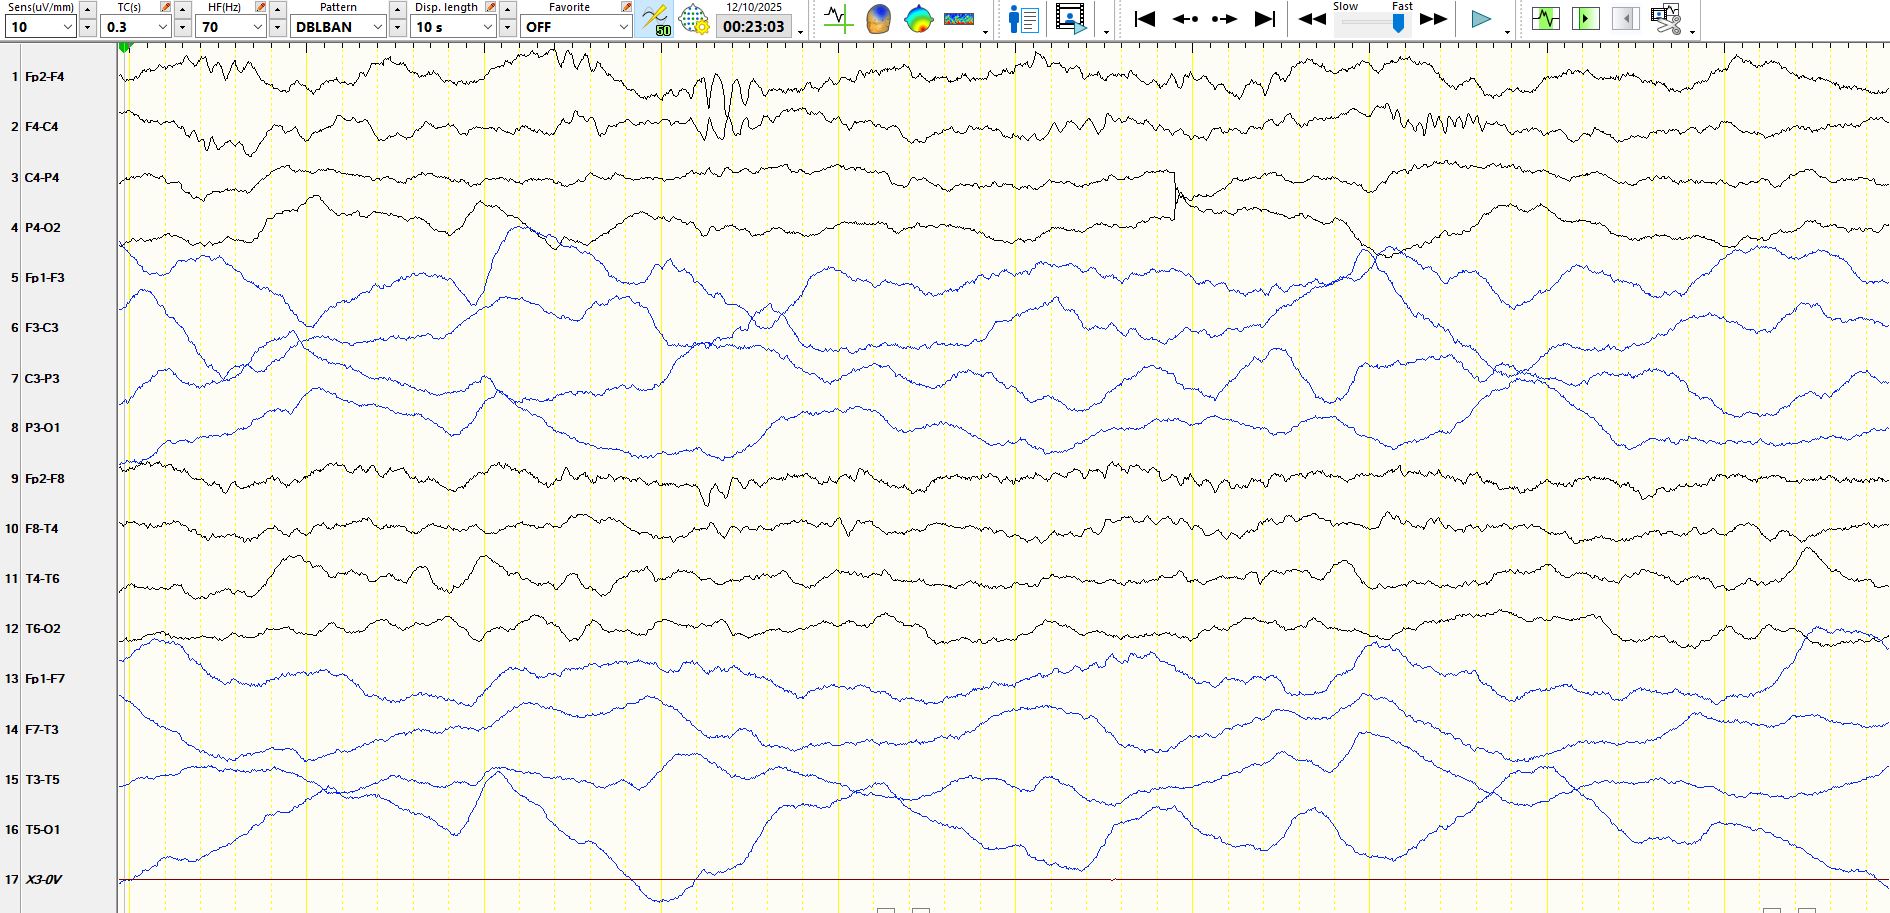Toggle the green page-forward scroll button

(1585, 19)
